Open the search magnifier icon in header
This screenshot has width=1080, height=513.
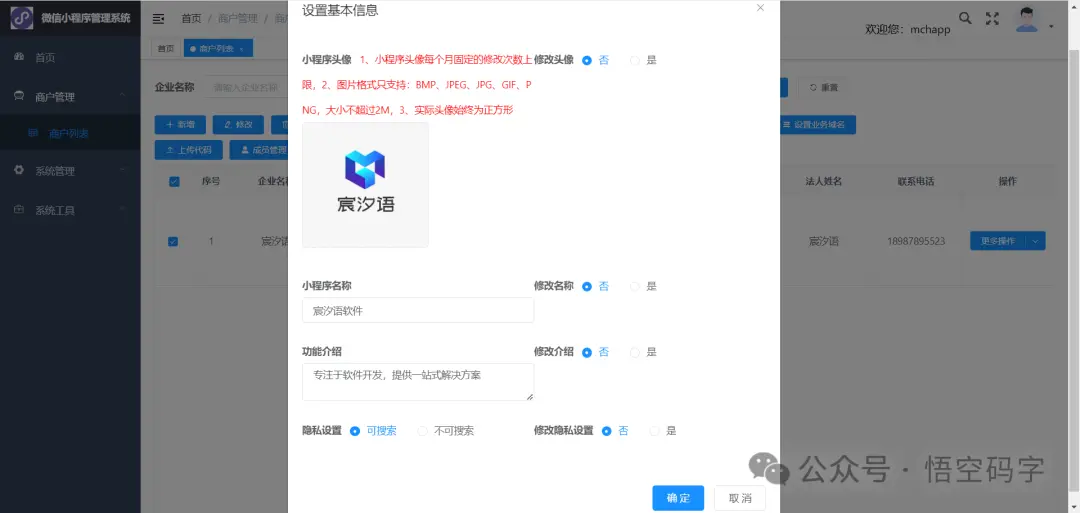[966, 19]
